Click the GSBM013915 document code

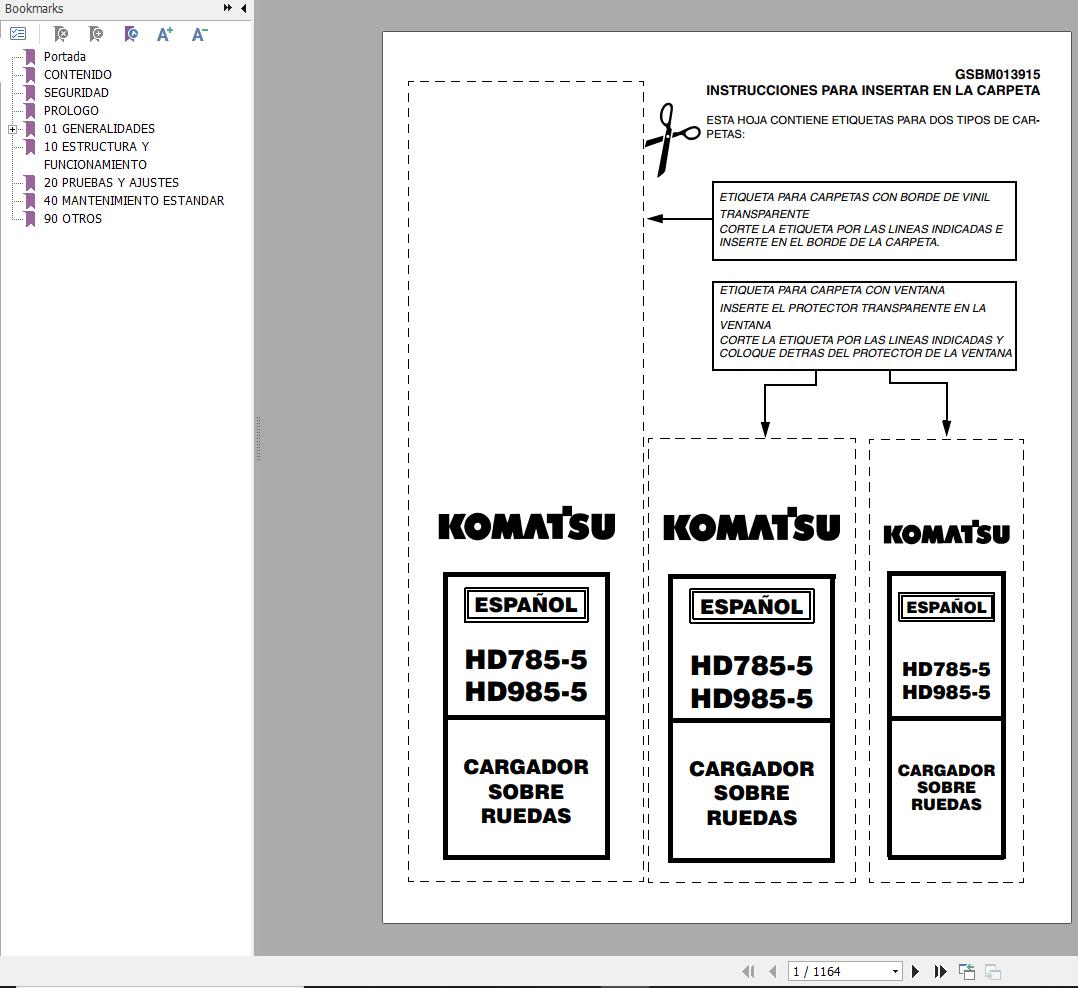click(997, 74)
